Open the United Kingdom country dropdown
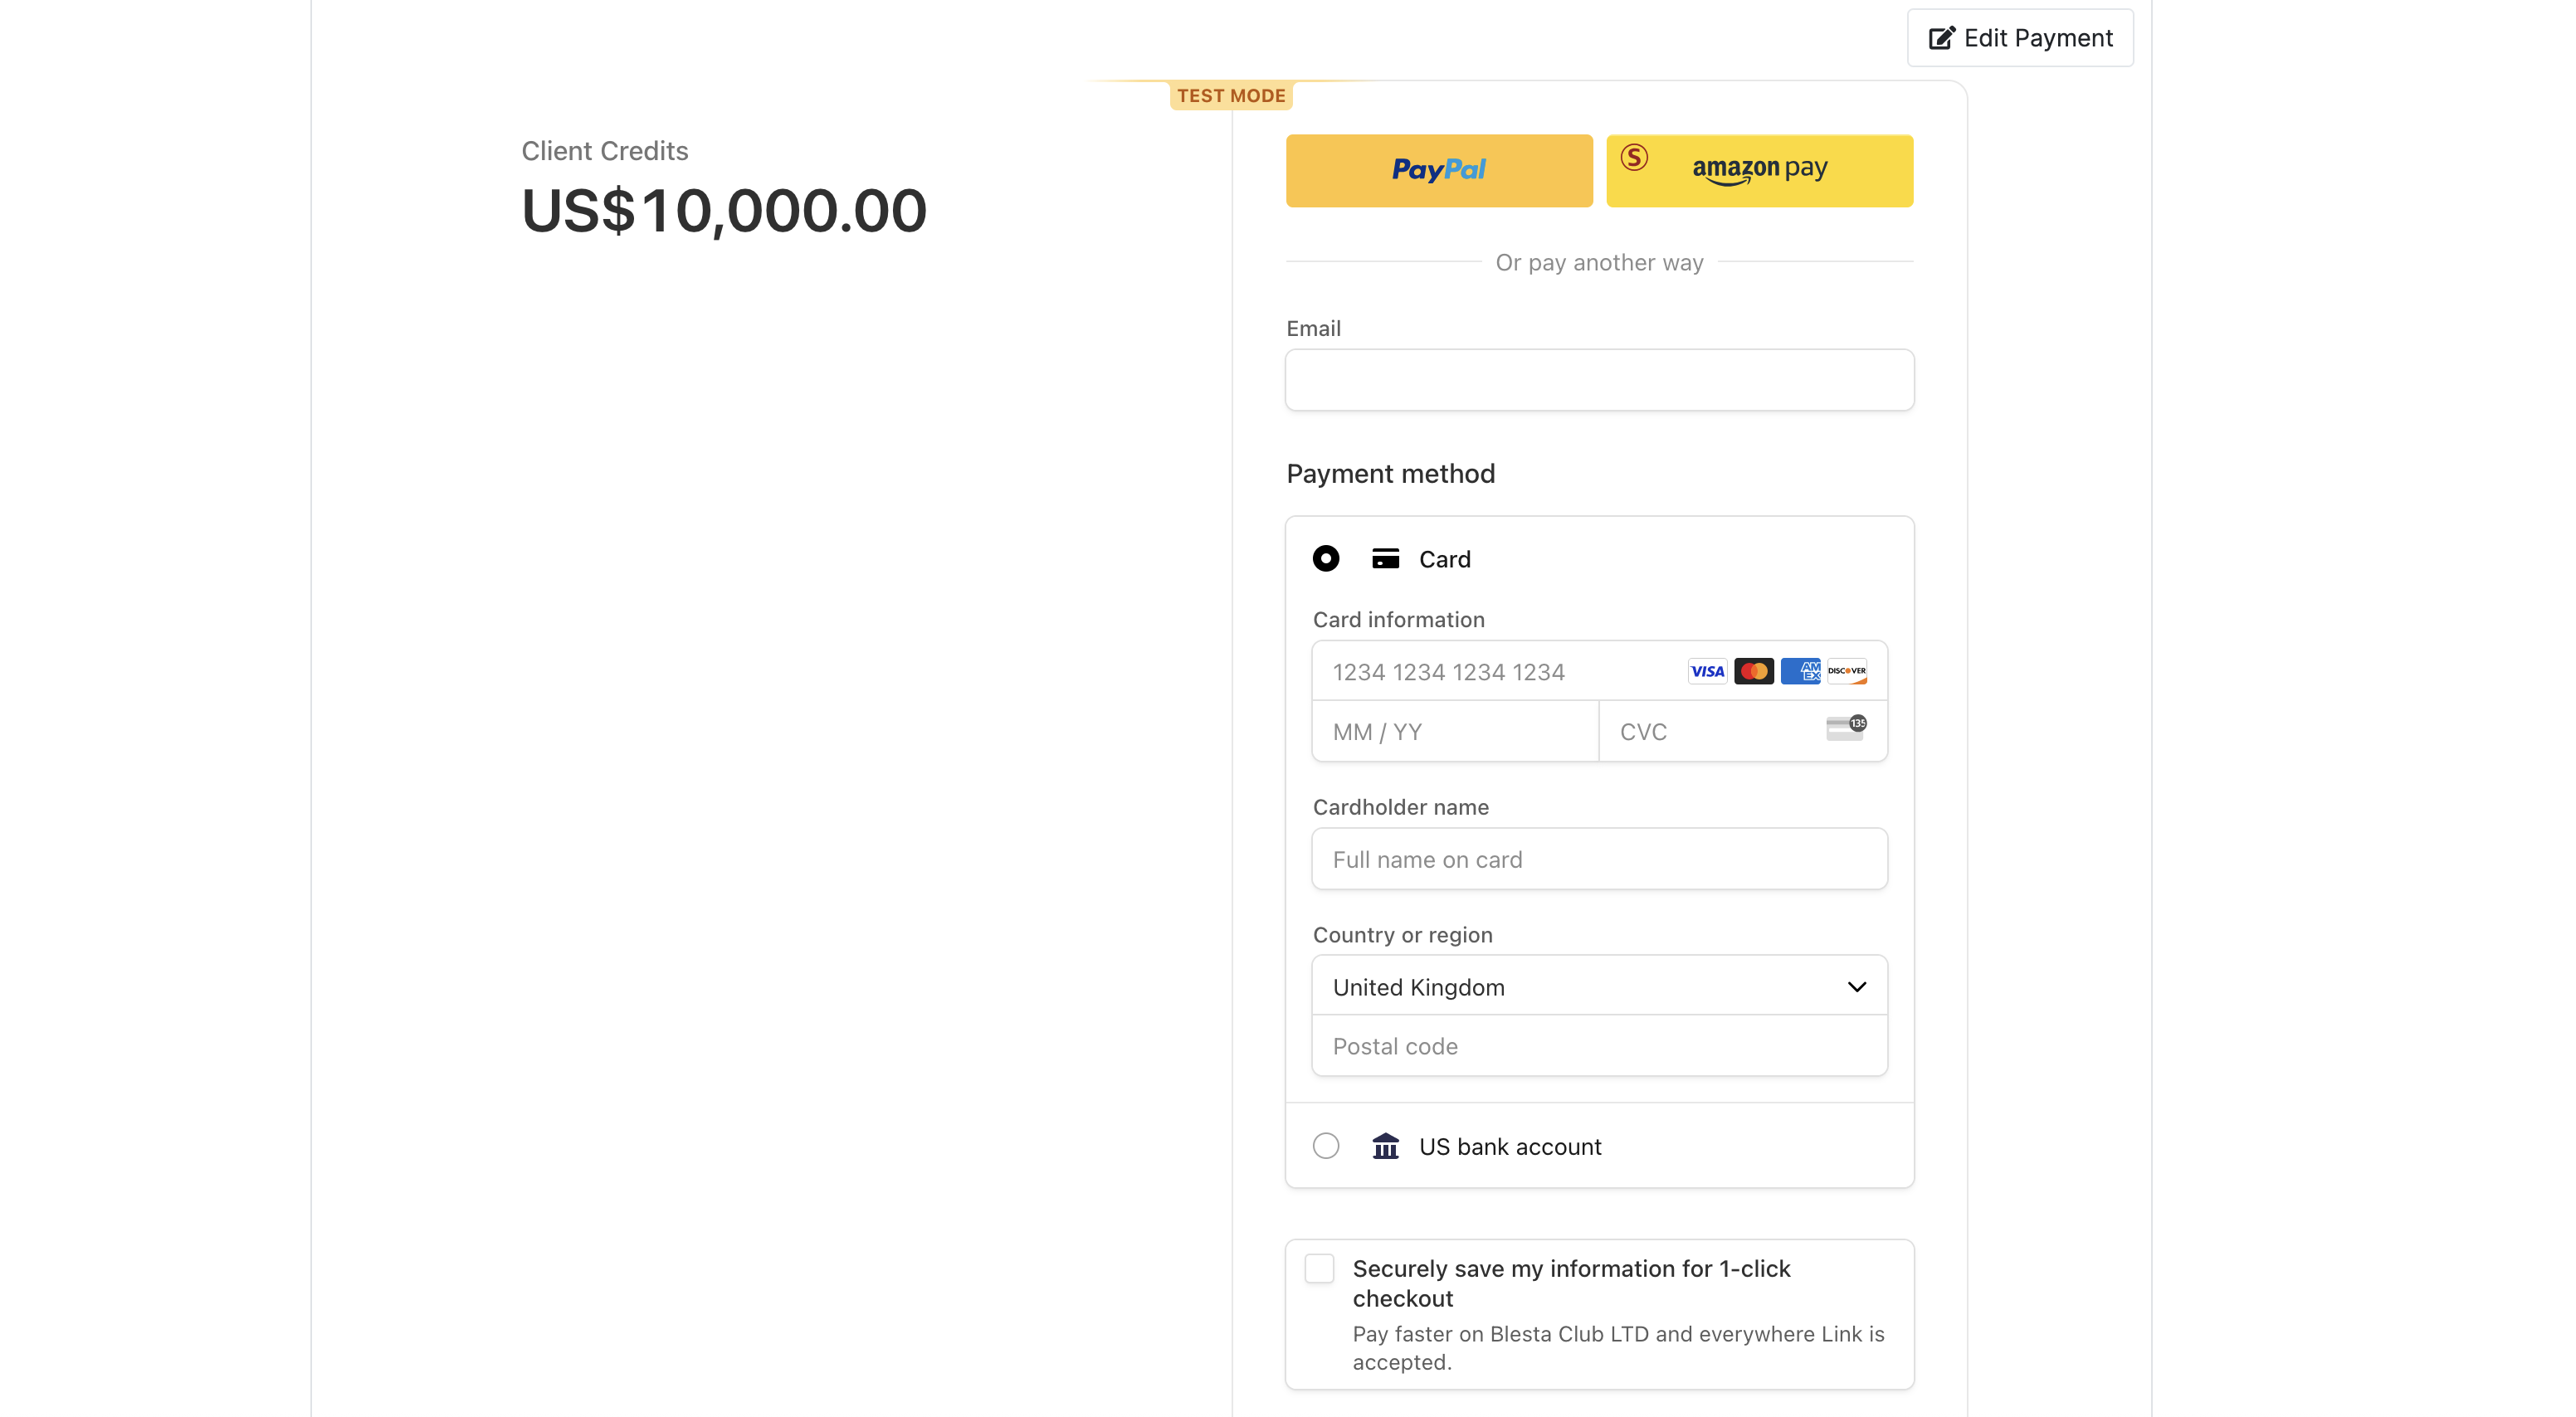The width and height of the screenshot is (2576, 1417). [x=1599, y=986]
